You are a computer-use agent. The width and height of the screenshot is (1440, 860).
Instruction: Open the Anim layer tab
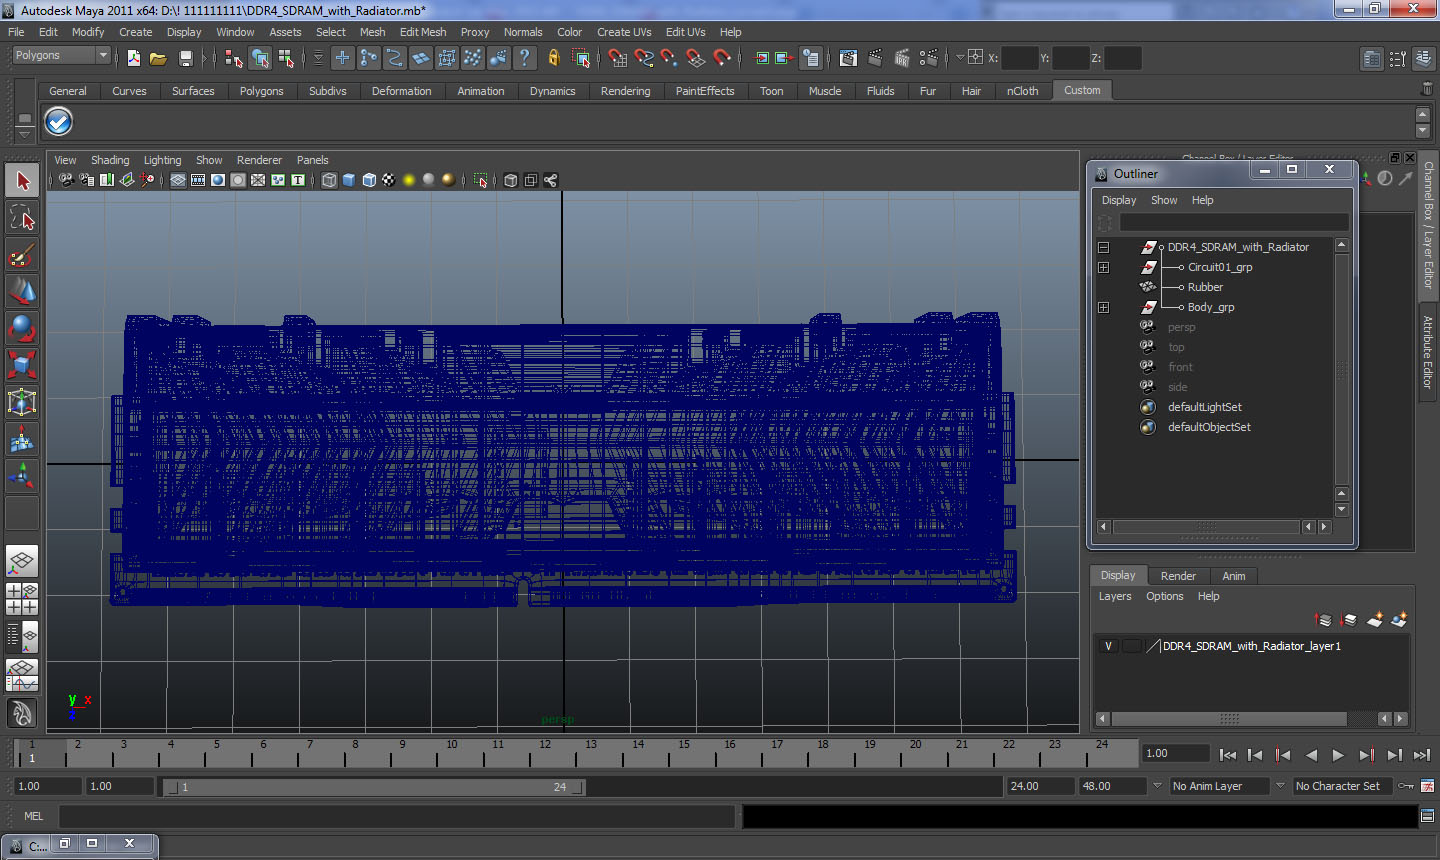1234,576
